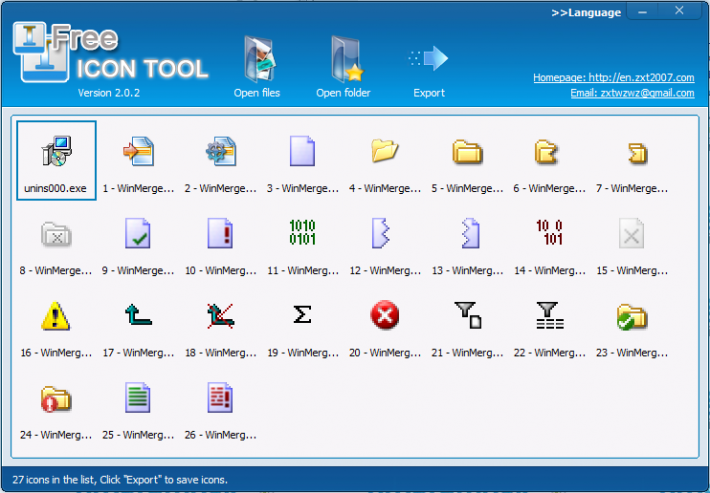Open the >>Language menu
This screenshot has height=493, width=710.
tap(586, 13)
